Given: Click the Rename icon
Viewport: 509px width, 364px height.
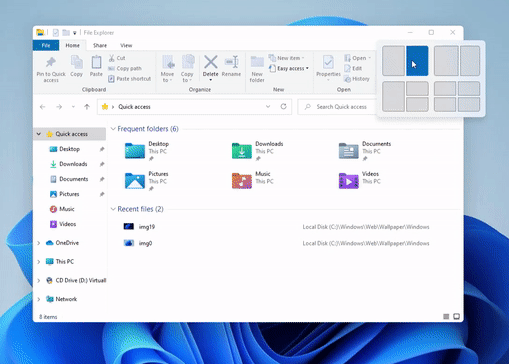Looking at the screenshot, I should click(x=231, y=62).
